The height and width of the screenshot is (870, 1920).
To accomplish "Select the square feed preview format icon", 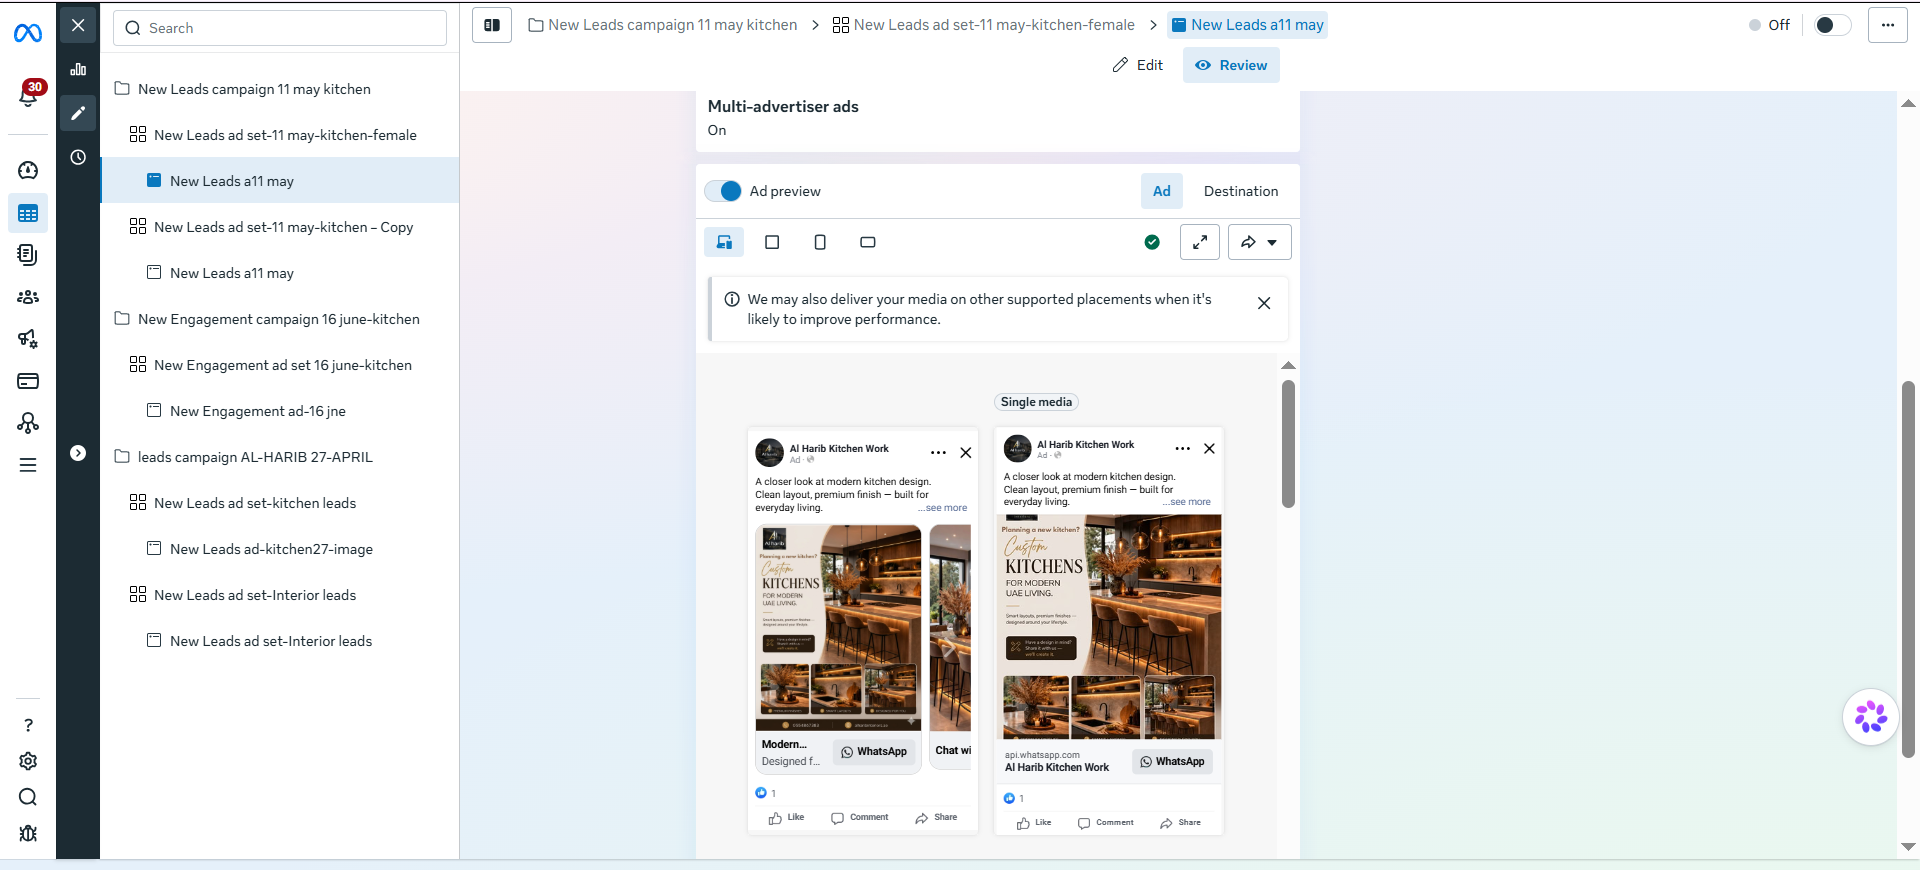I will pyautogui.click(x=772, y=242).
